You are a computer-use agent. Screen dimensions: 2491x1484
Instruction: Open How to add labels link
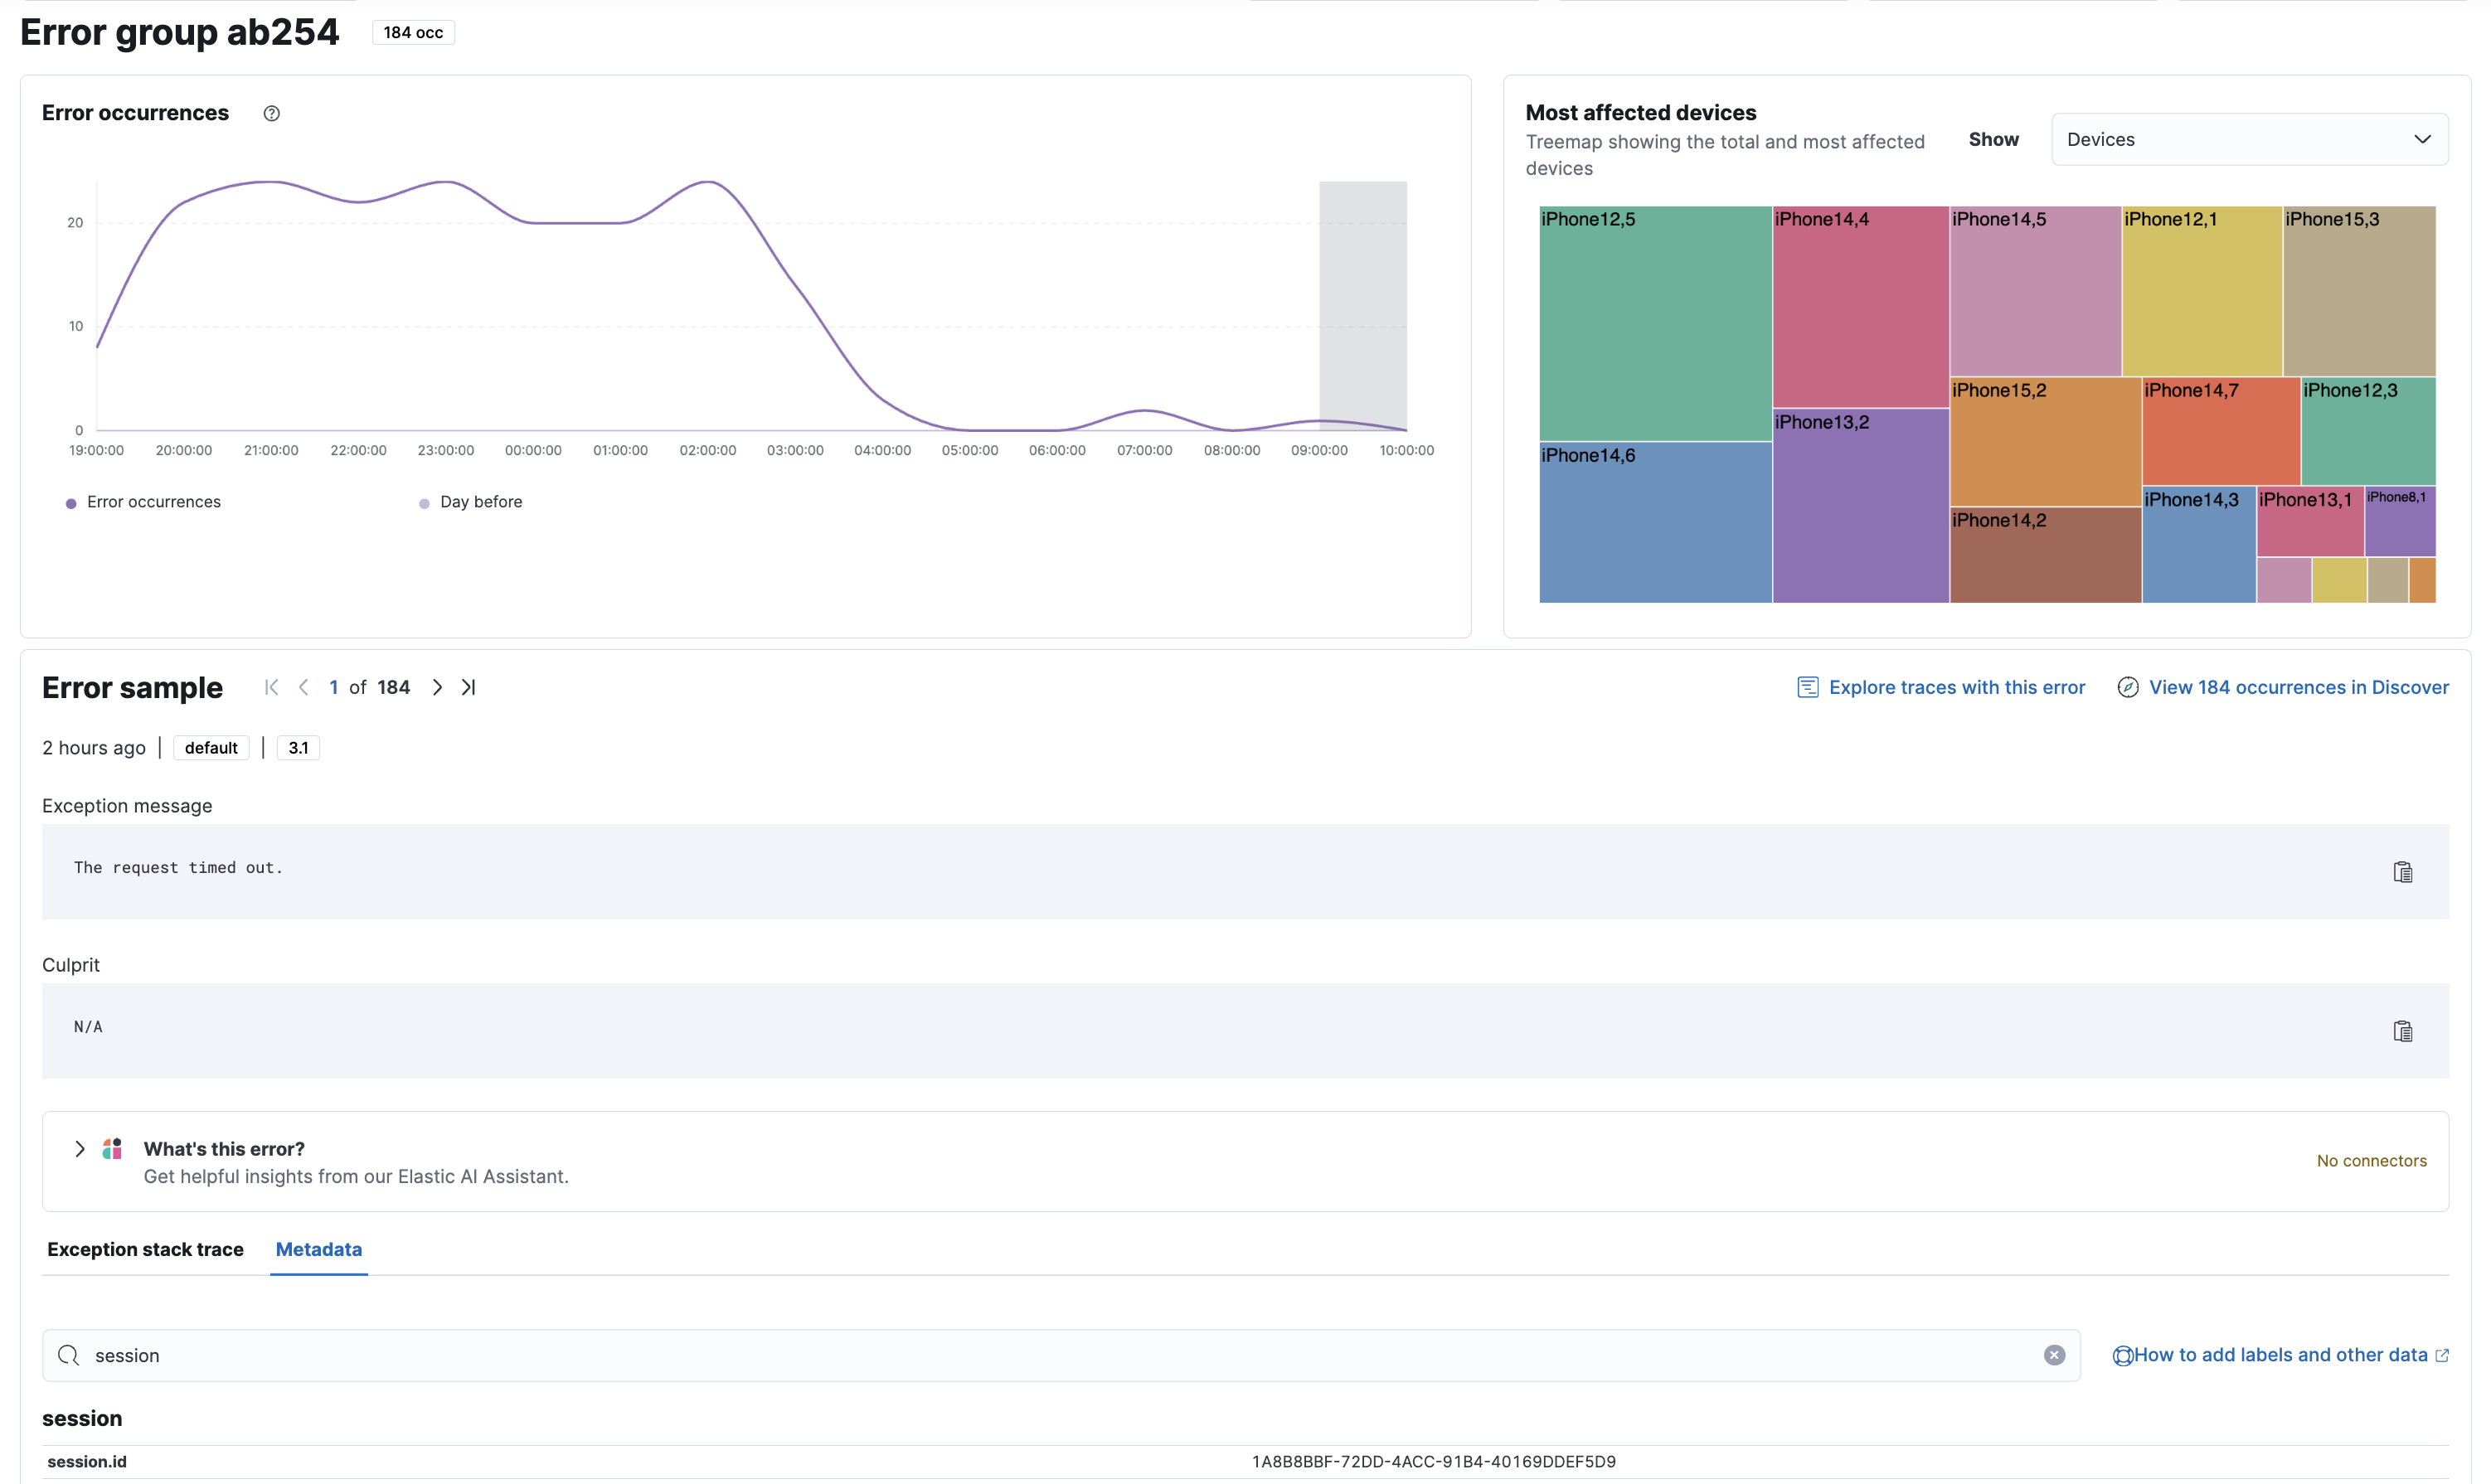point(2280,1355)
